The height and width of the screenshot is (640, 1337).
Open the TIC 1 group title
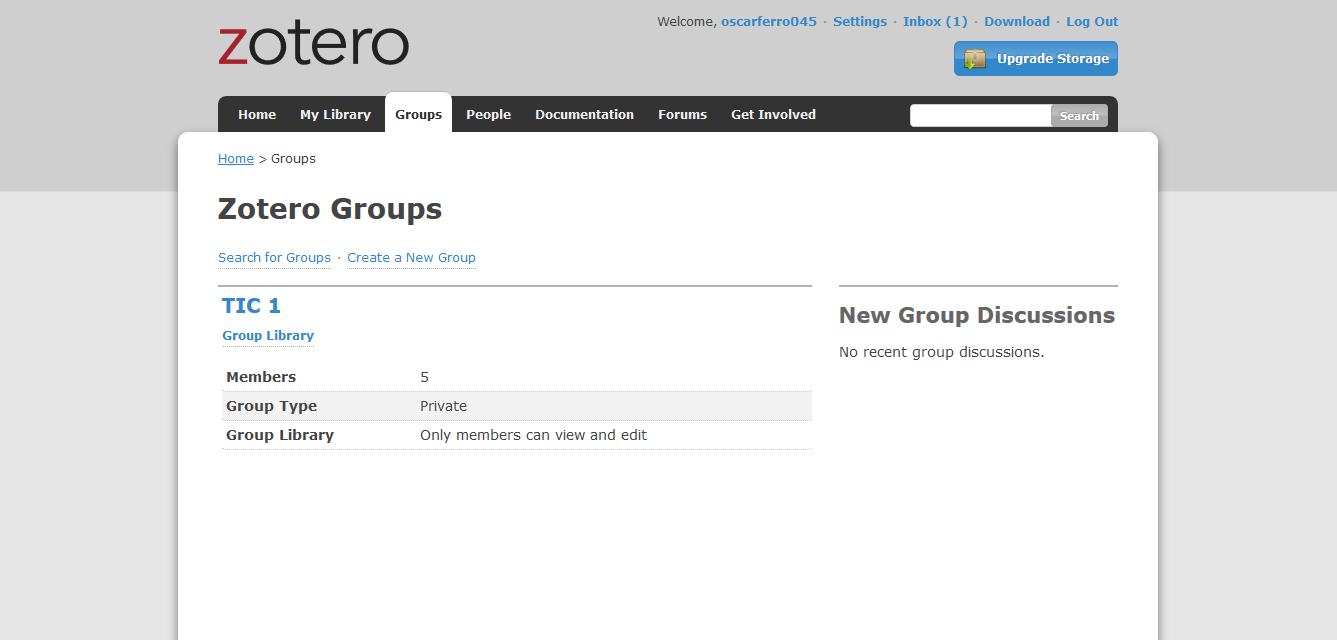coord(251,306)
